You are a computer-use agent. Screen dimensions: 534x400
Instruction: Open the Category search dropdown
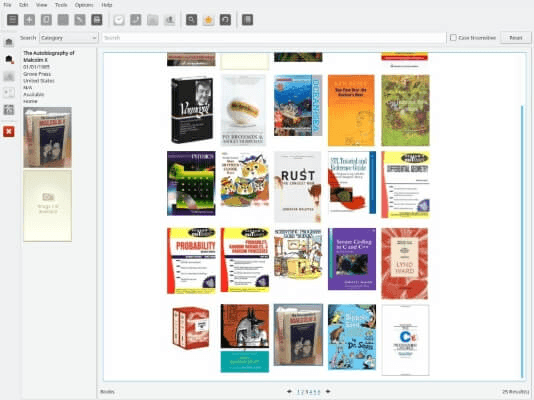(x=69, y=38)
